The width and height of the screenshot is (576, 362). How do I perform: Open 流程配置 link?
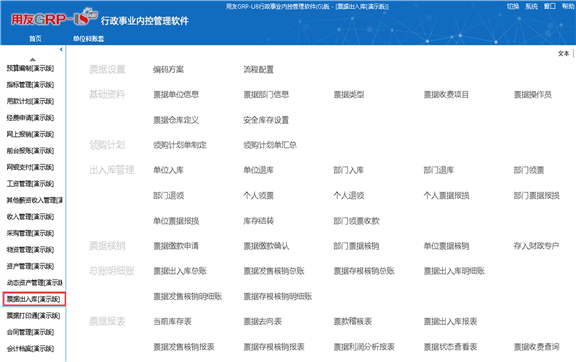[x=258, y=69]
